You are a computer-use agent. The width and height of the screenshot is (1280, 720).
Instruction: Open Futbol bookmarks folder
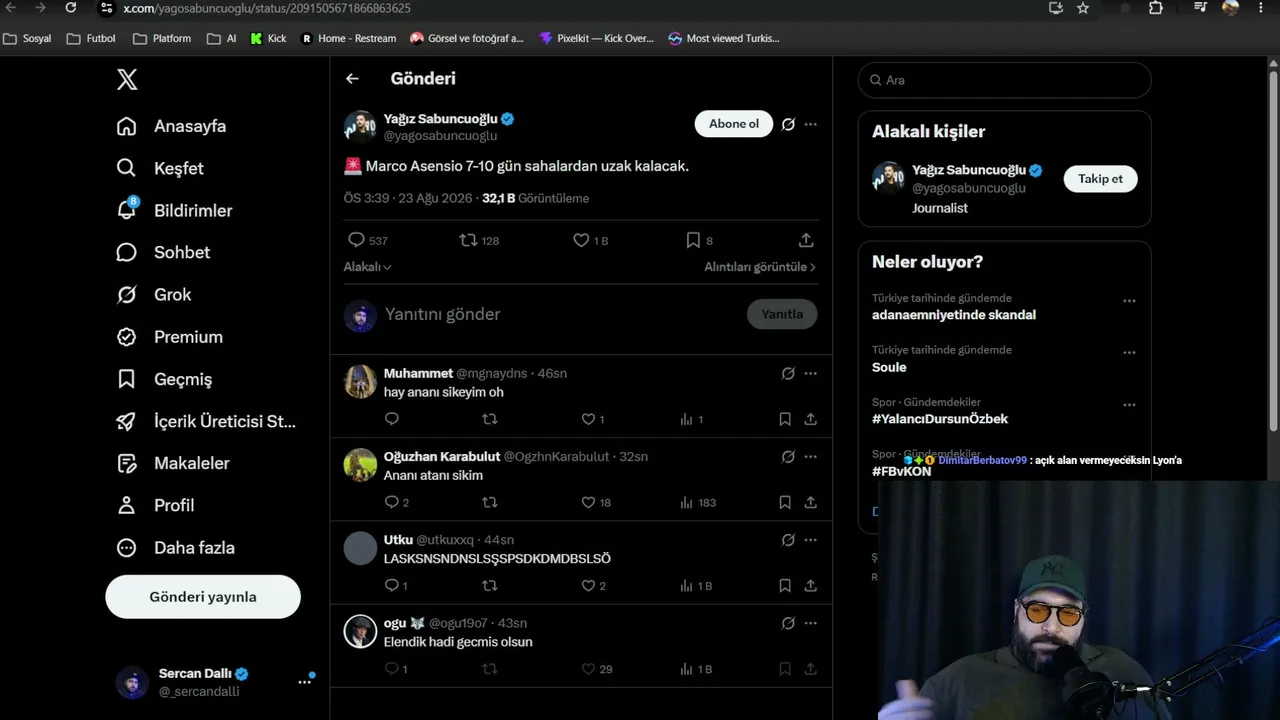pos(91,38)
